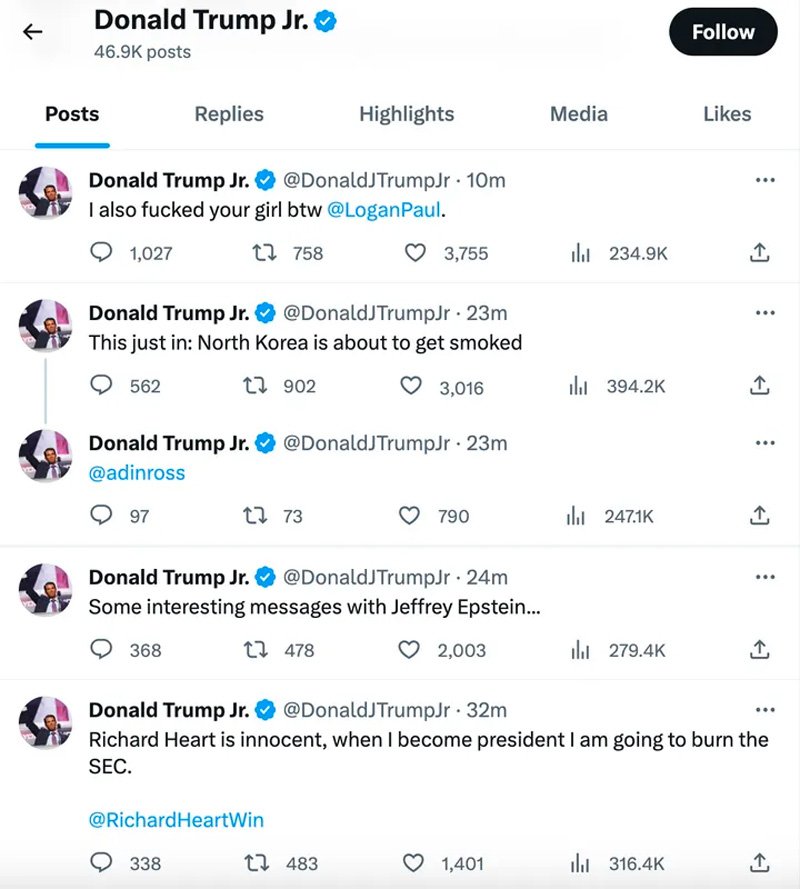Screen dimensions: 800x889
Task: Repost the Jeffrey Epstein messages post
Action: click(255, 650)
